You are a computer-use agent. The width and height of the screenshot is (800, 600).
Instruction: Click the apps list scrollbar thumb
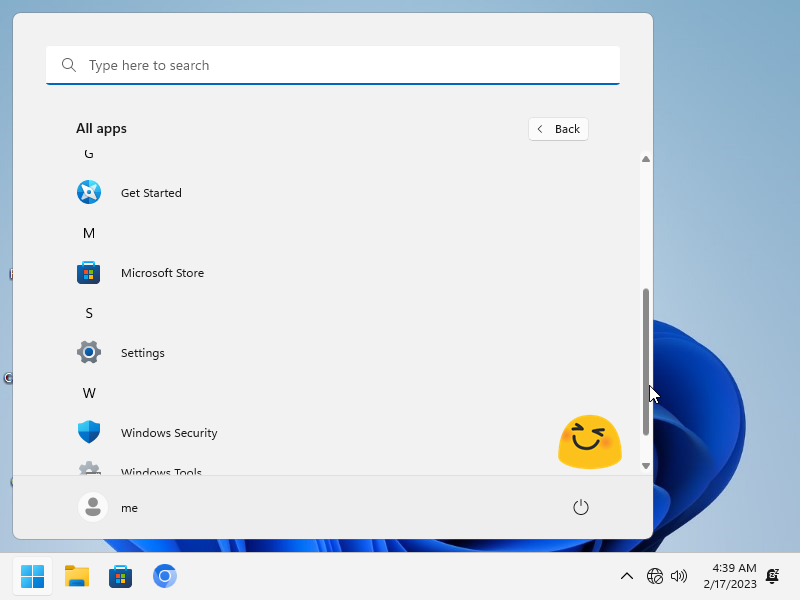[645, 362]
